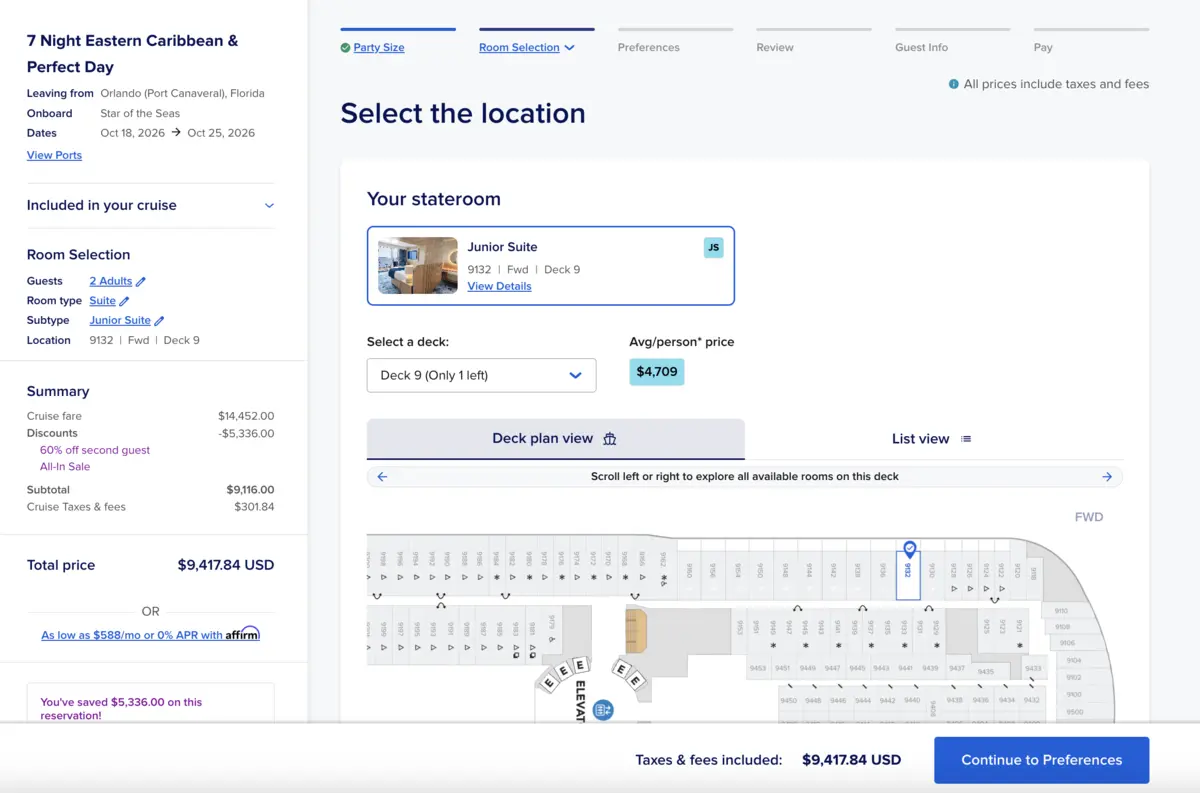
Task: Click the pencil icon next to 2 Adults
Action: (x=141, y=282)
